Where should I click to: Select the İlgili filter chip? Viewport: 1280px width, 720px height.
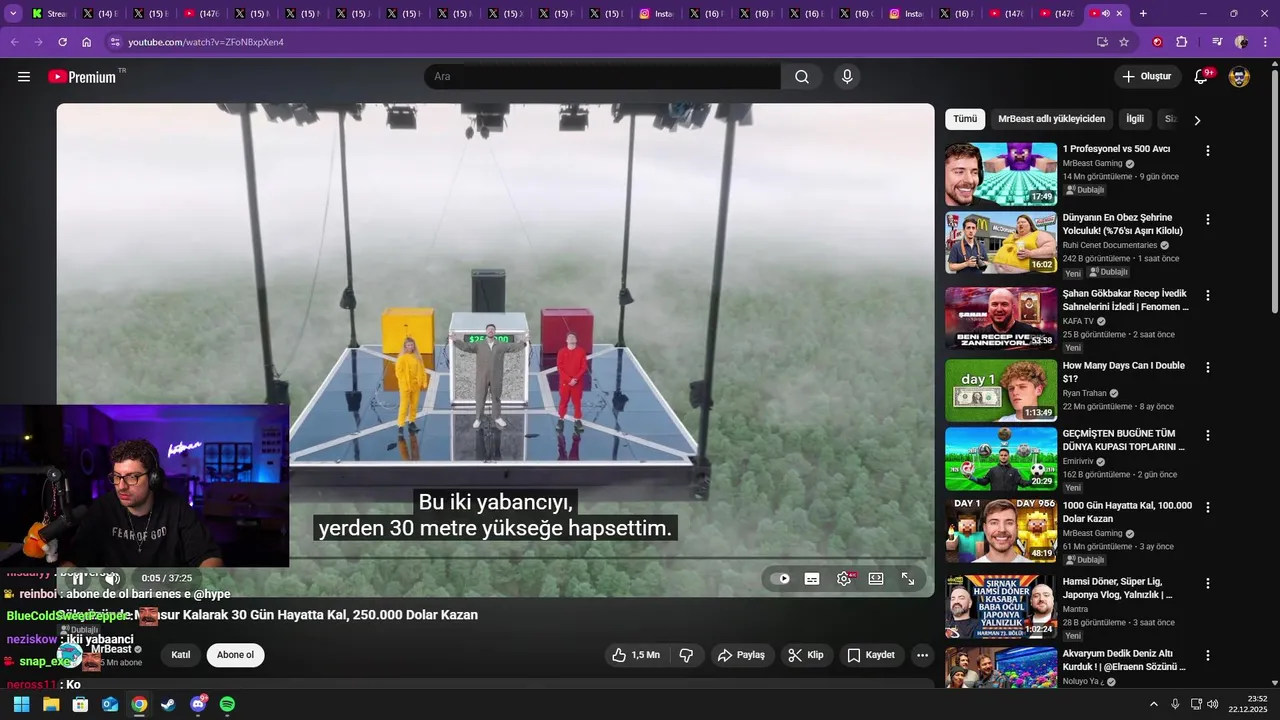point(1135,119)
